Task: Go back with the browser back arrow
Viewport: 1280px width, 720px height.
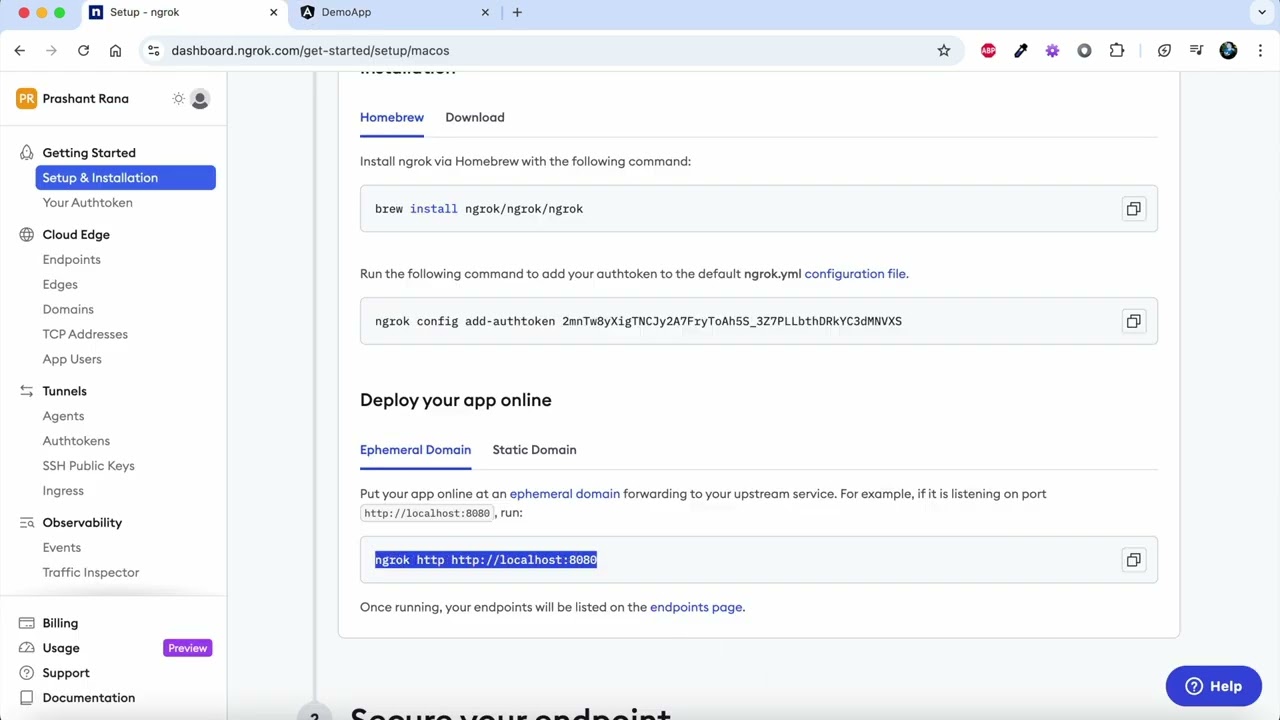Action: [20, 50]
